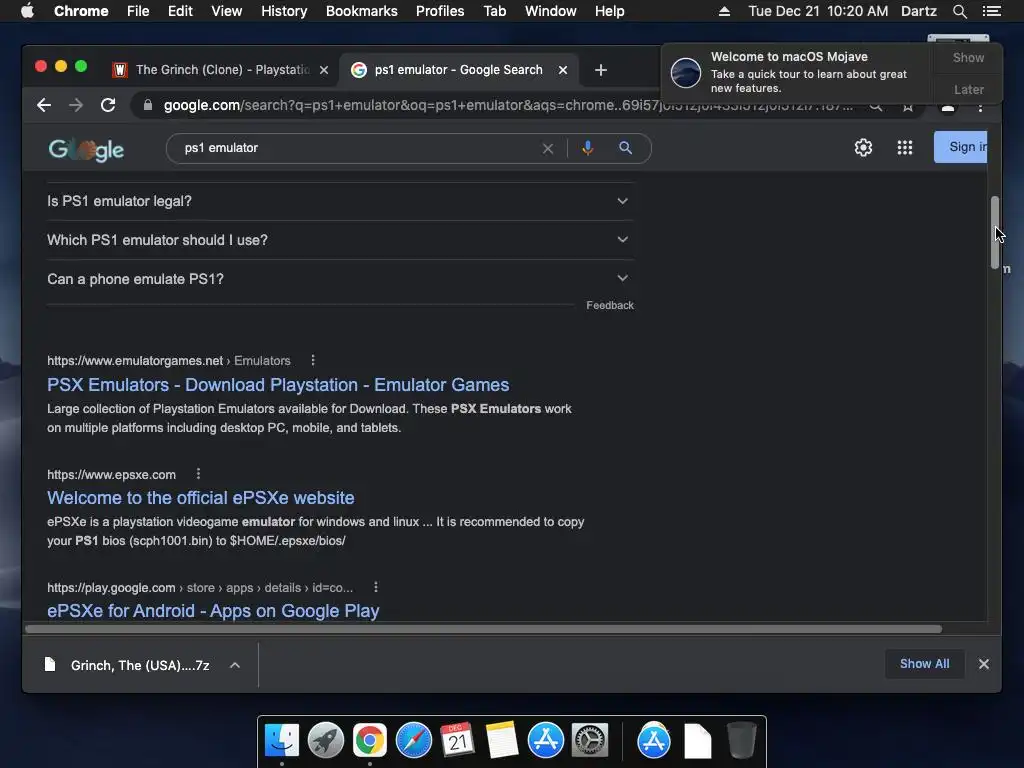Reload the current Google search page

[x=108, y=105]
